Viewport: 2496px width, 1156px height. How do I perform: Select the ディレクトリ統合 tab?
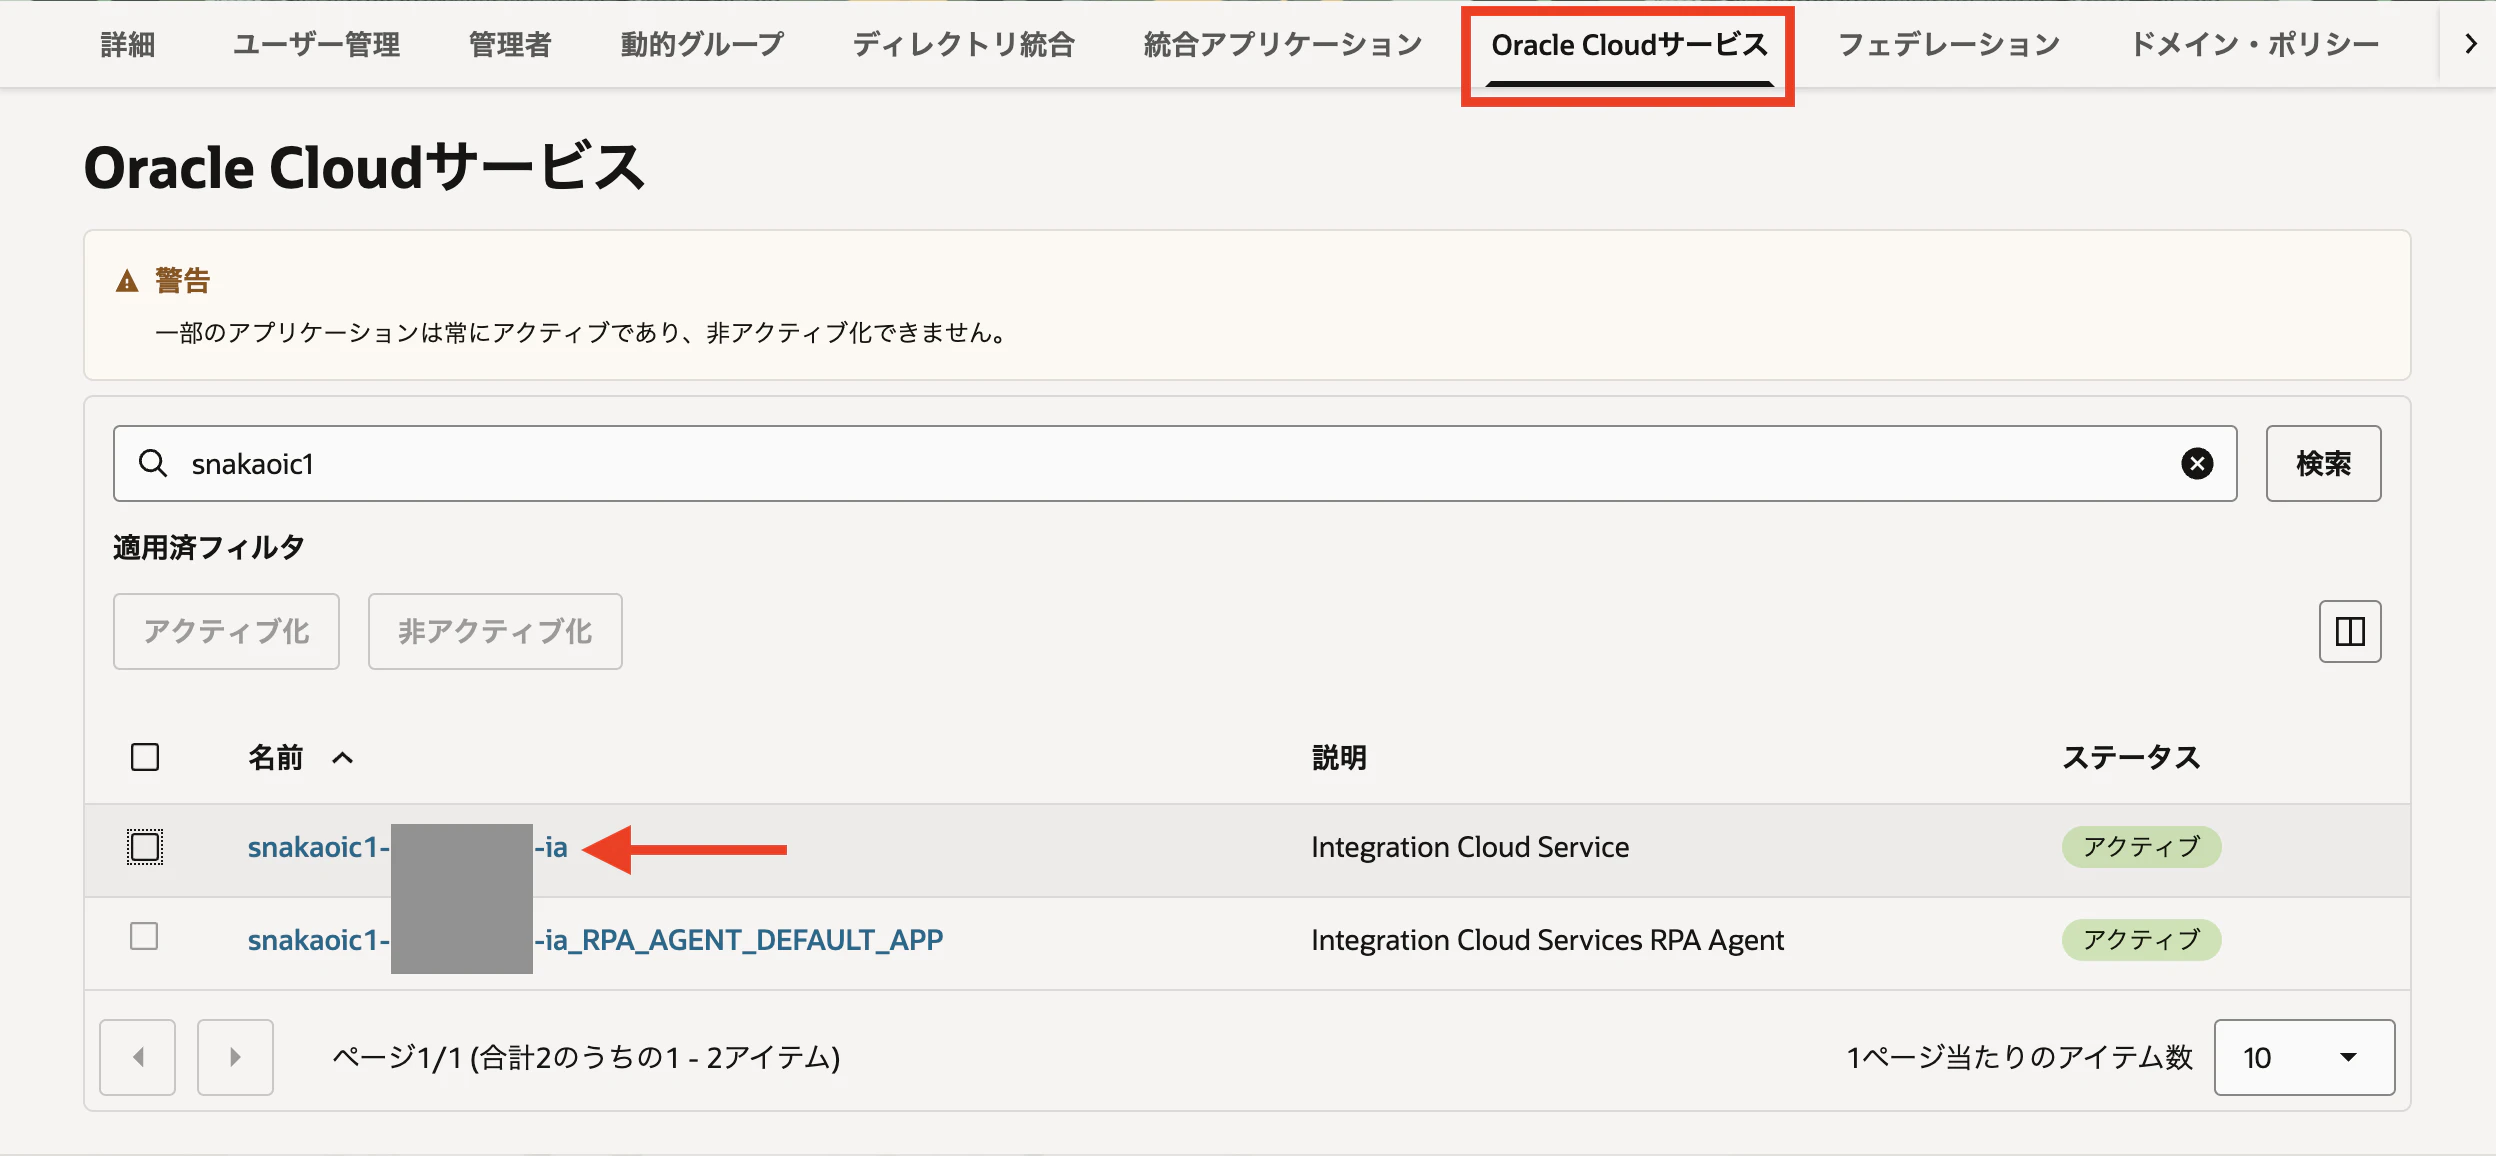pyautogui.click(x=963, y=44)
